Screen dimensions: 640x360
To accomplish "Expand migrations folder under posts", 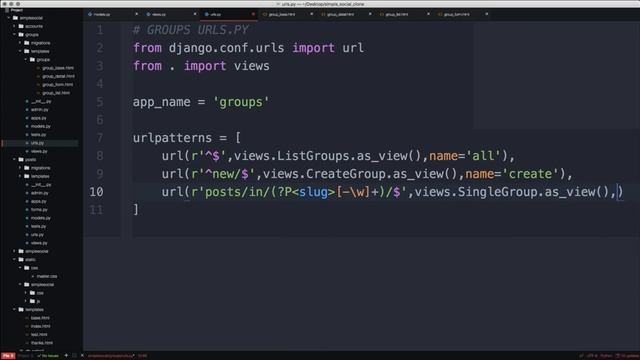I will 20,168.
